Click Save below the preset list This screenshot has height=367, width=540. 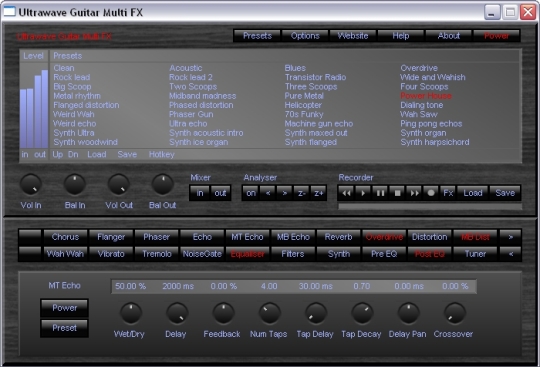127,155
